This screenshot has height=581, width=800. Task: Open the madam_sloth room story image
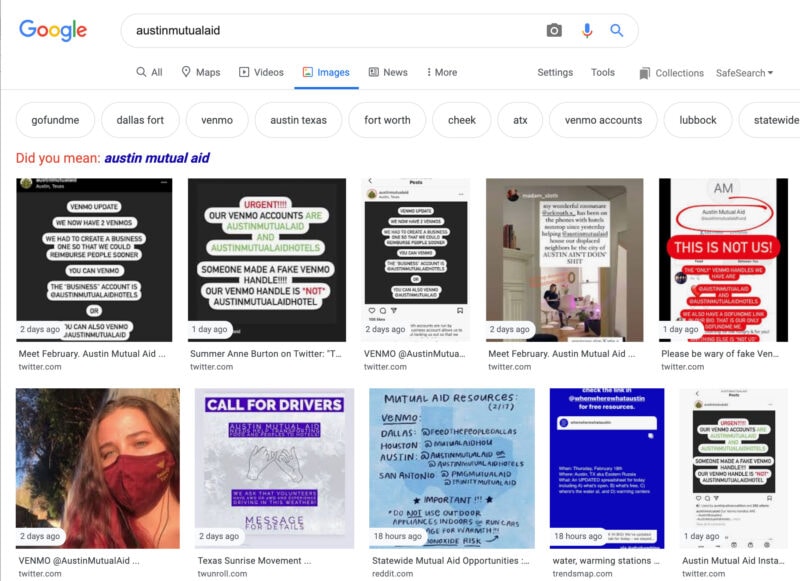(x=565, y=260)
